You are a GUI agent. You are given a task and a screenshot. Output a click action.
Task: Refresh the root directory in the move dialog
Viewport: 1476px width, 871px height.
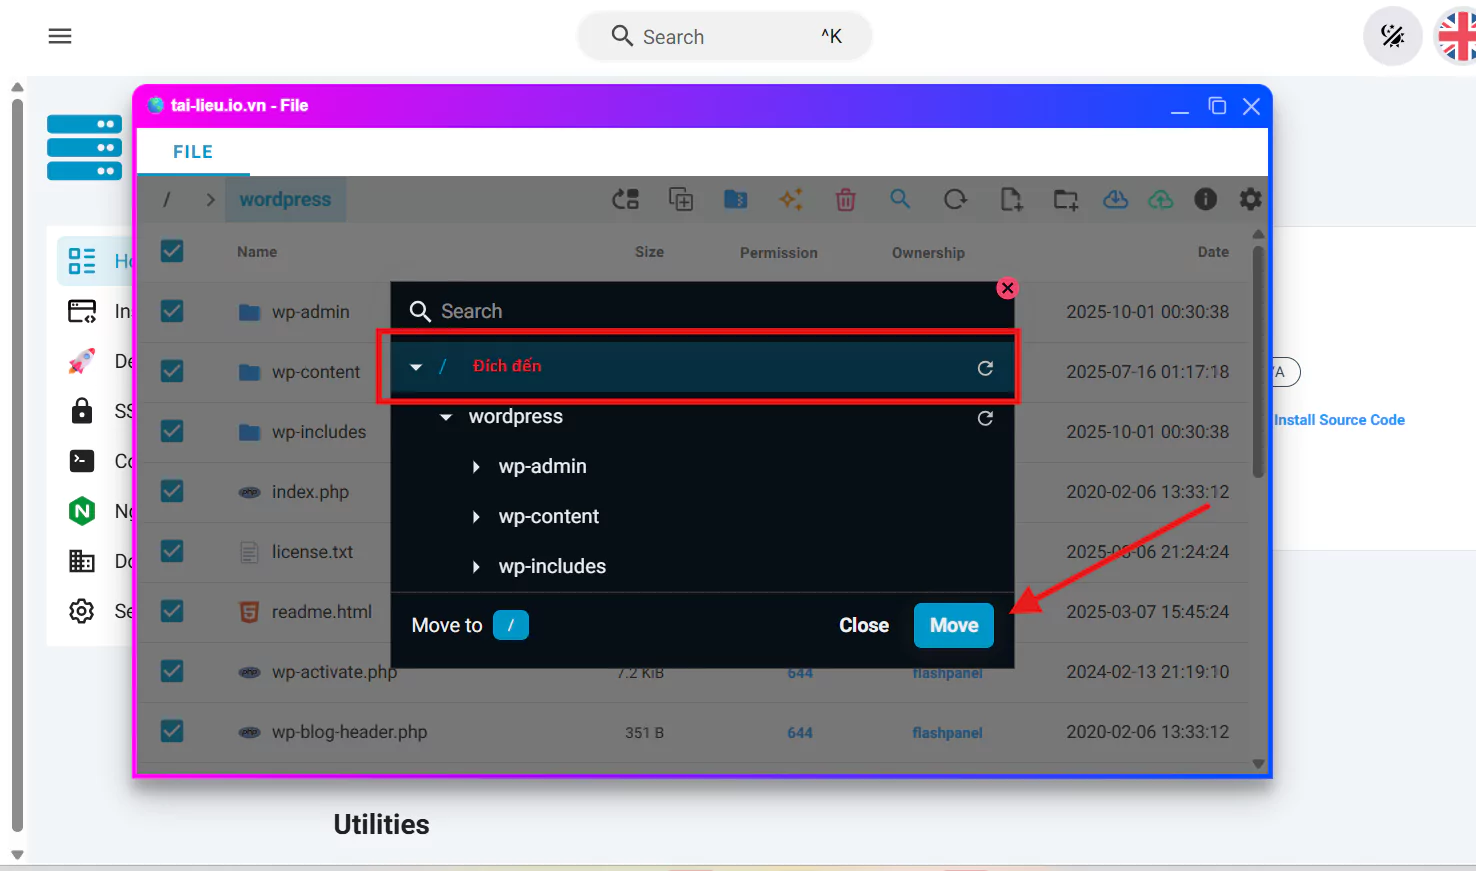tap(985, 368)
